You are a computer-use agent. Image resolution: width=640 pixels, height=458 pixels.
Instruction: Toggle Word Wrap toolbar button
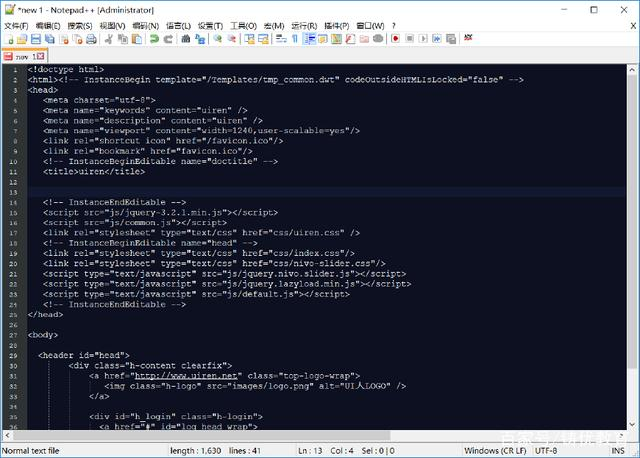click(281, 39)
